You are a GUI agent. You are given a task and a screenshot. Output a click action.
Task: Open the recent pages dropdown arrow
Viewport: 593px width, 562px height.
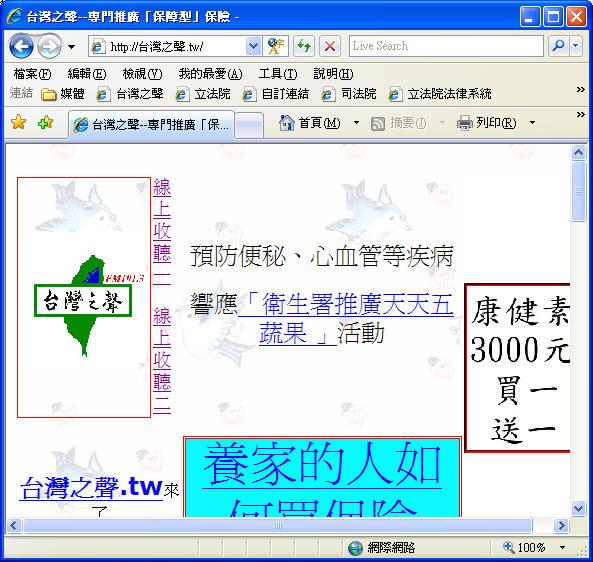[71, 47]
